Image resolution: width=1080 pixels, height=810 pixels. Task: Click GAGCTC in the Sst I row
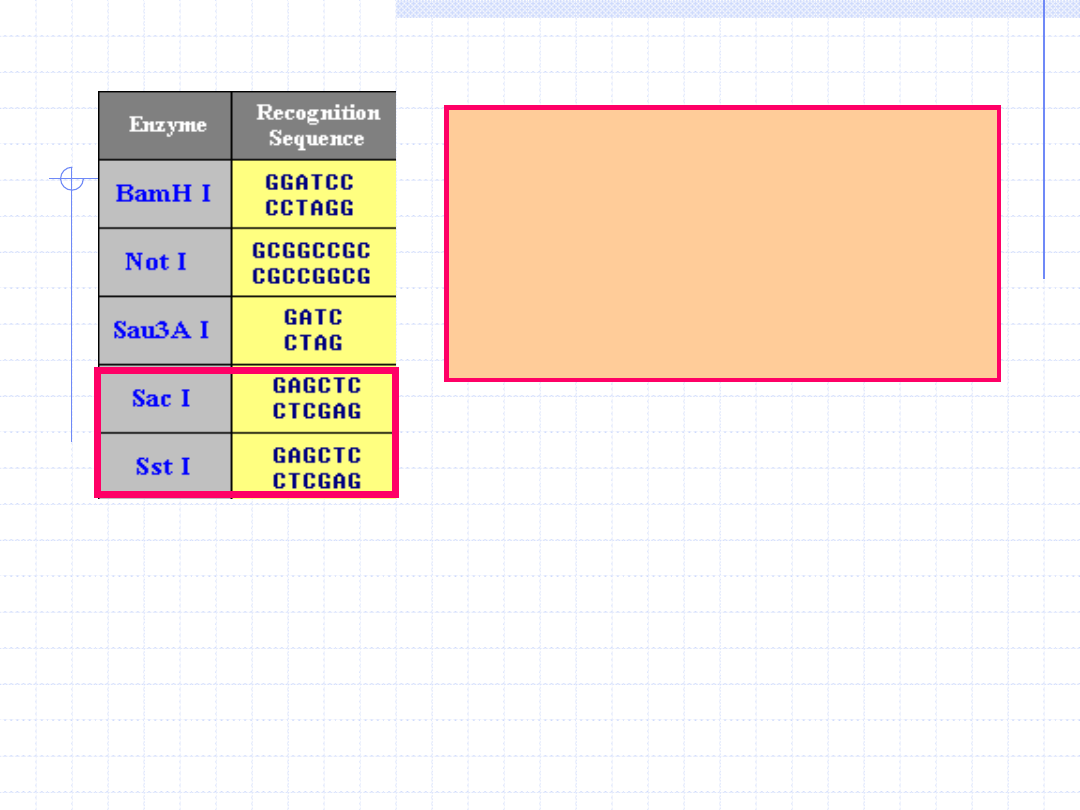pyautogui.click(x=317, y=455)
